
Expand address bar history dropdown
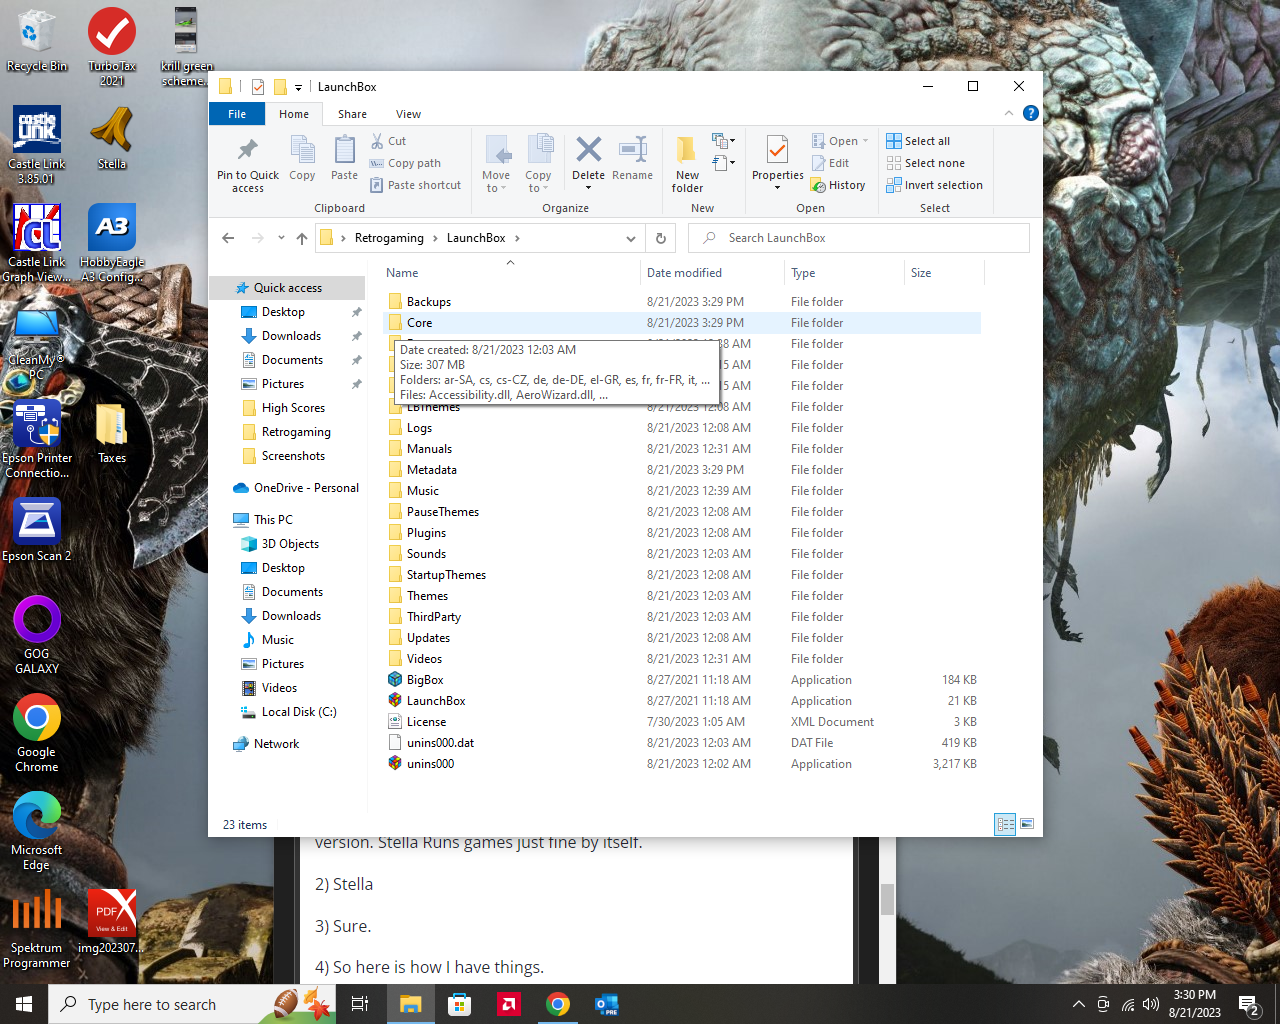click(x=630, y=238)
